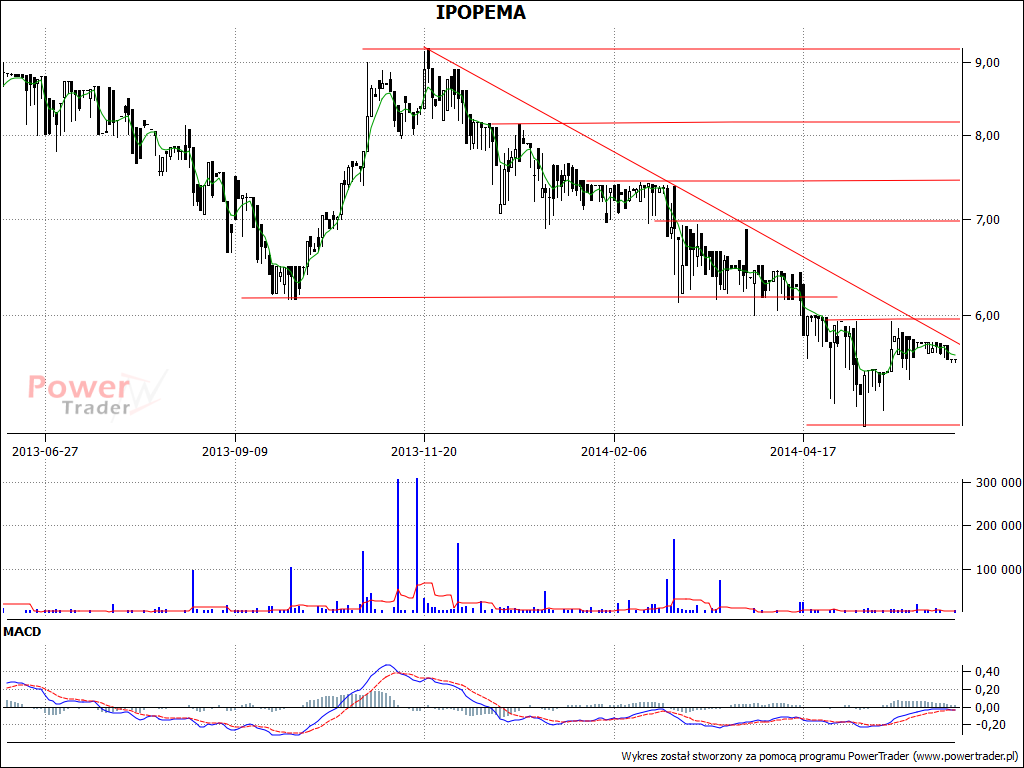Select the 9,00 price axis label
Viewport: 1024px width, 768px height.
click(x=987, y=63)
